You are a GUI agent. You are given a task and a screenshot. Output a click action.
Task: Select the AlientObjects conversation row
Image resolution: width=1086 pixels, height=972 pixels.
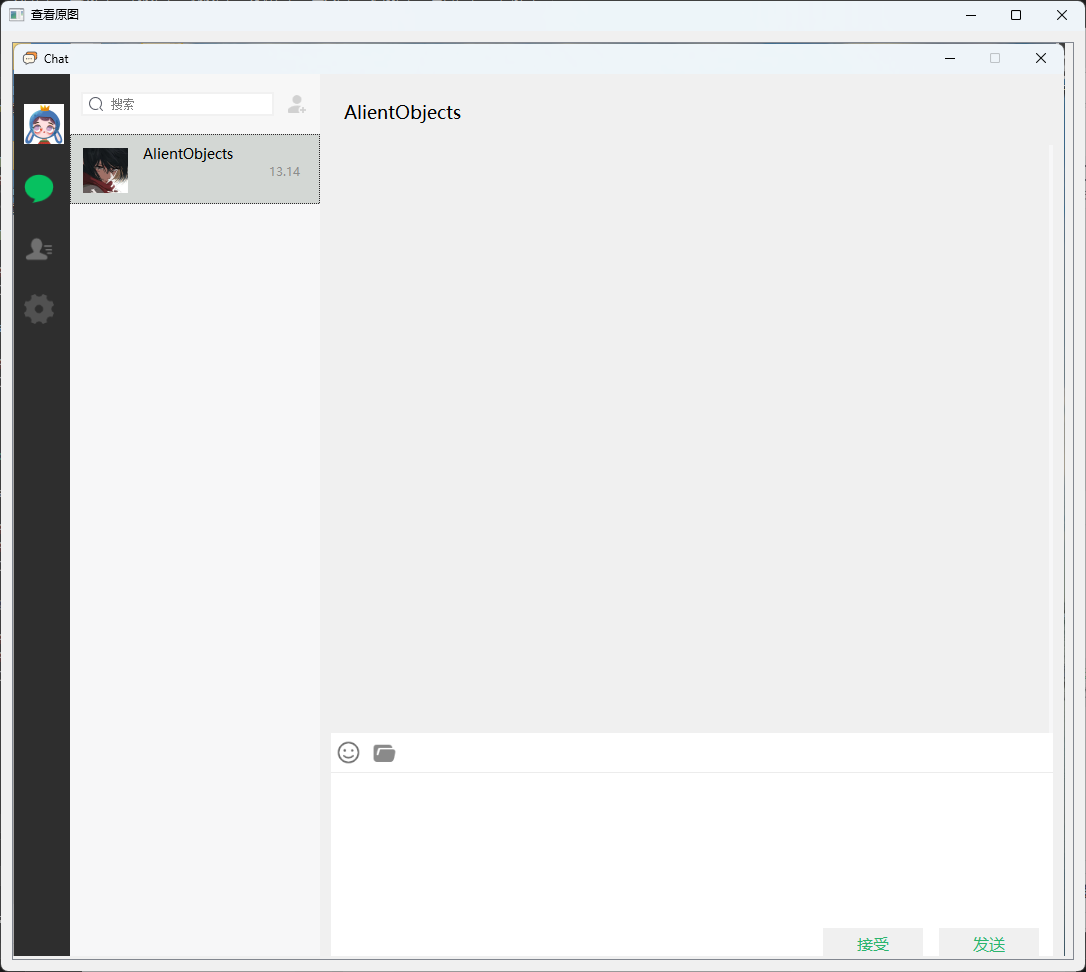click(x=195, y=169)
